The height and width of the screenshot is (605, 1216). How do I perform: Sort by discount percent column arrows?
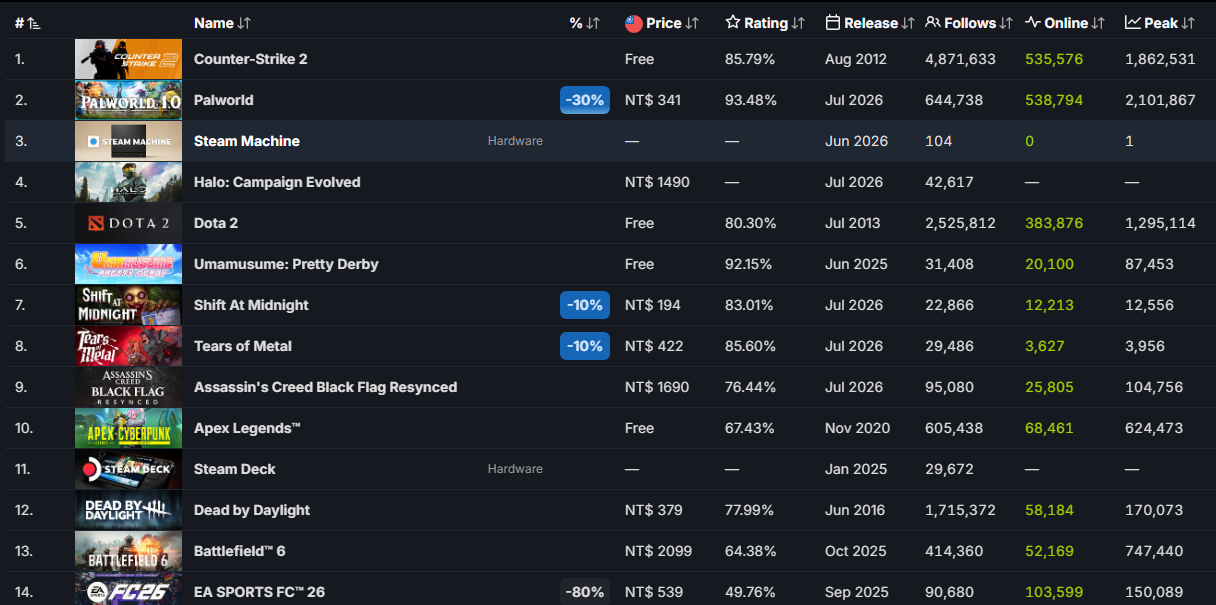click(x=593, y=23)
